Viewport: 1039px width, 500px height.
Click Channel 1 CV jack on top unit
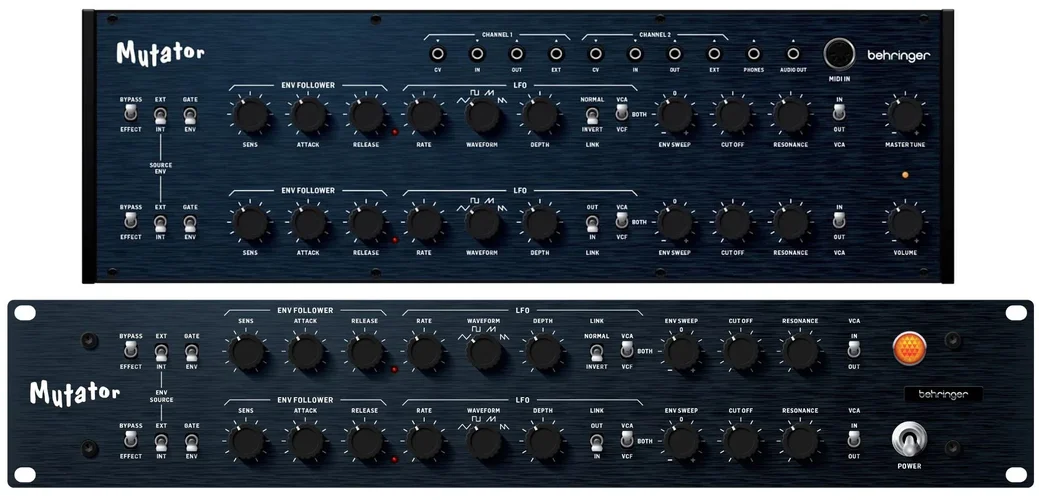[x=437, y=54]
